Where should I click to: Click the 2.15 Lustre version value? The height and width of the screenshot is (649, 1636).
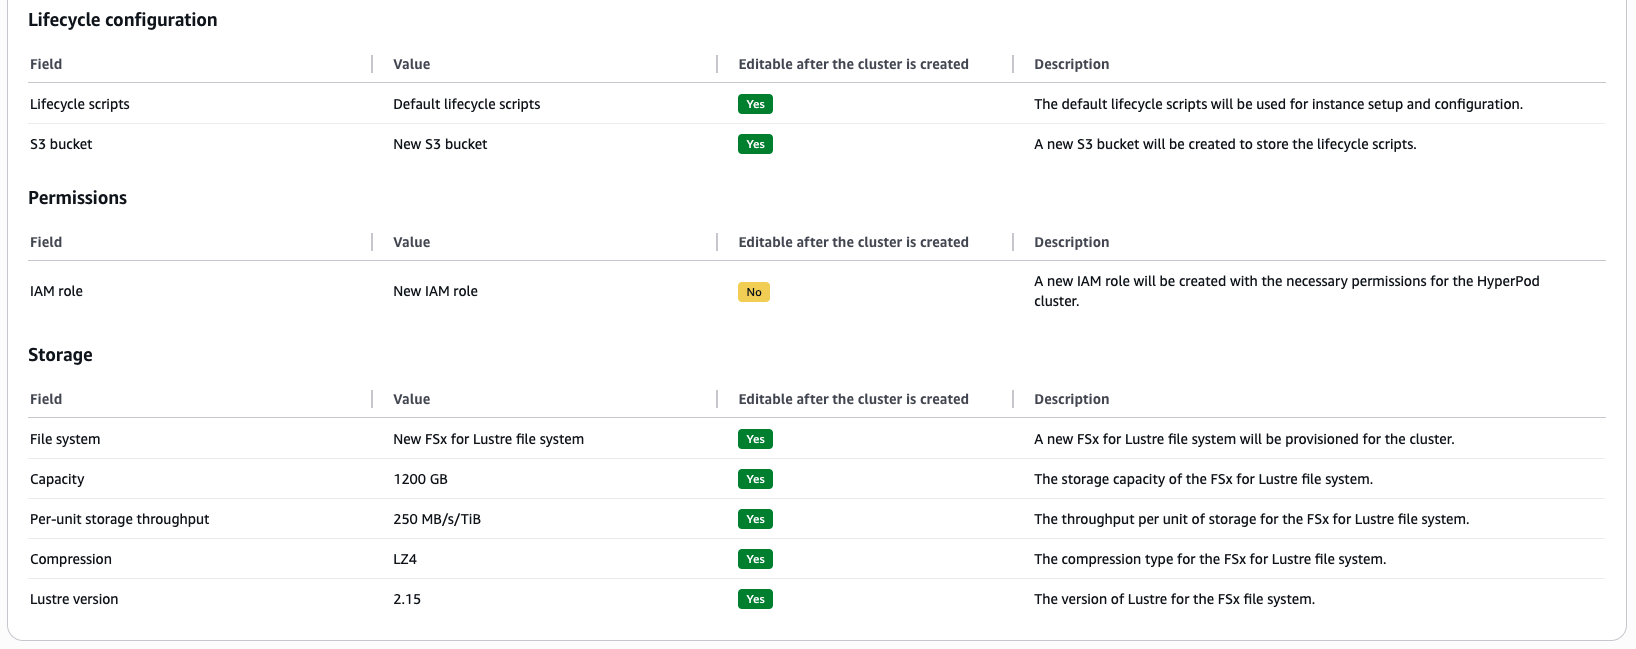[407, 599]
